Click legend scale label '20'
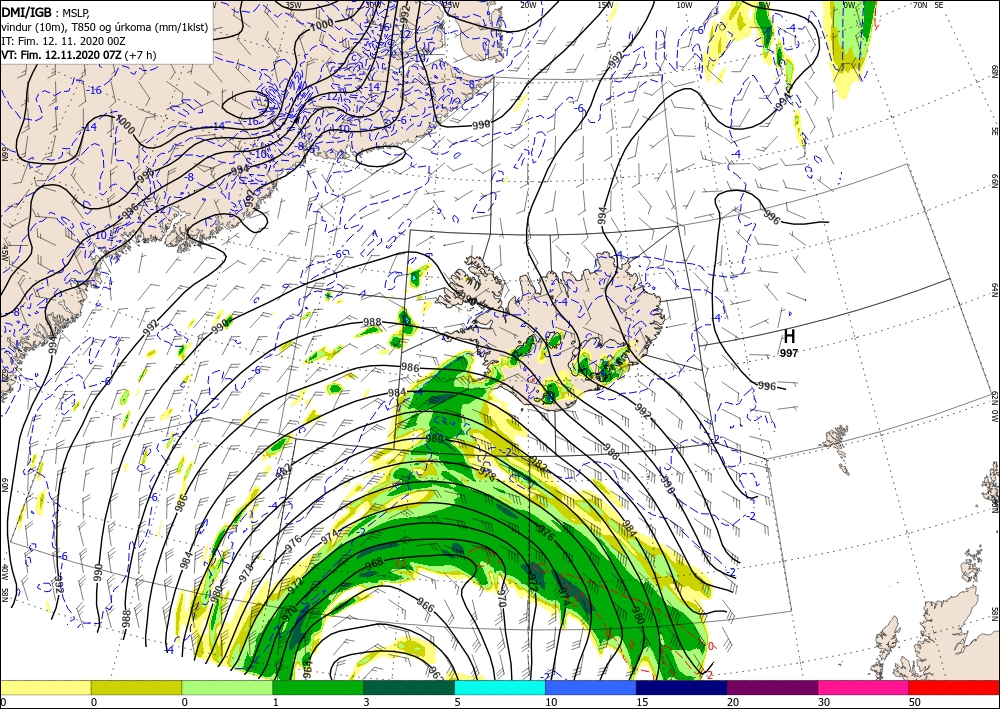1000x709 pixels. click(x=733, y=702)
